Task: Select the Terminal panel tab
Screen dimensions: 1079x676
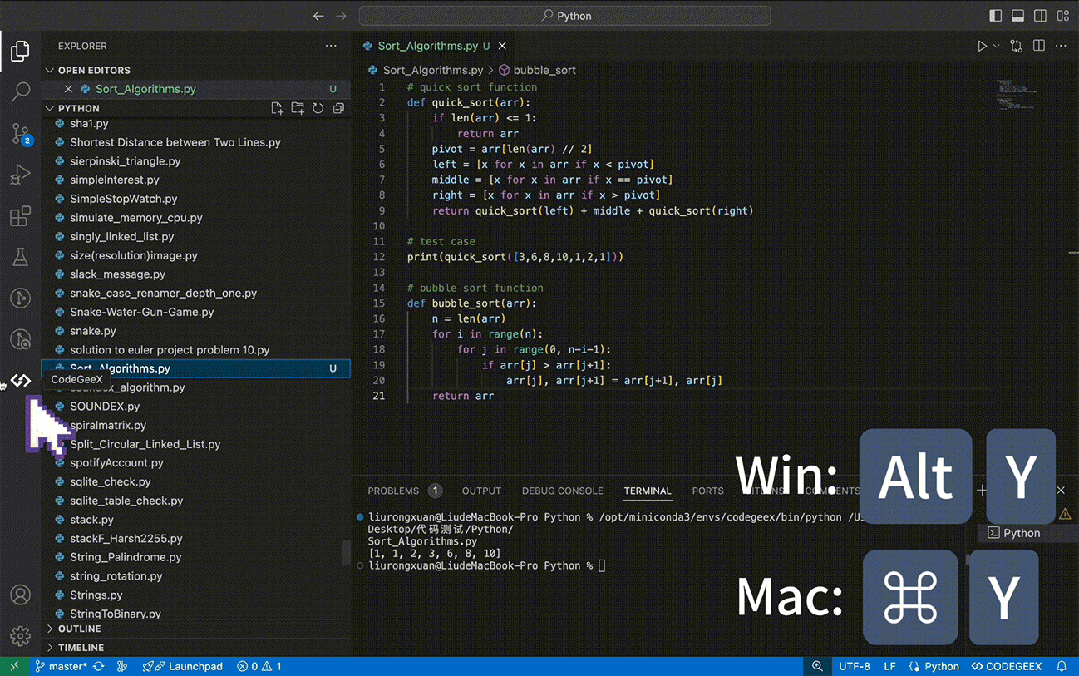Action: (x=647, y=491)
